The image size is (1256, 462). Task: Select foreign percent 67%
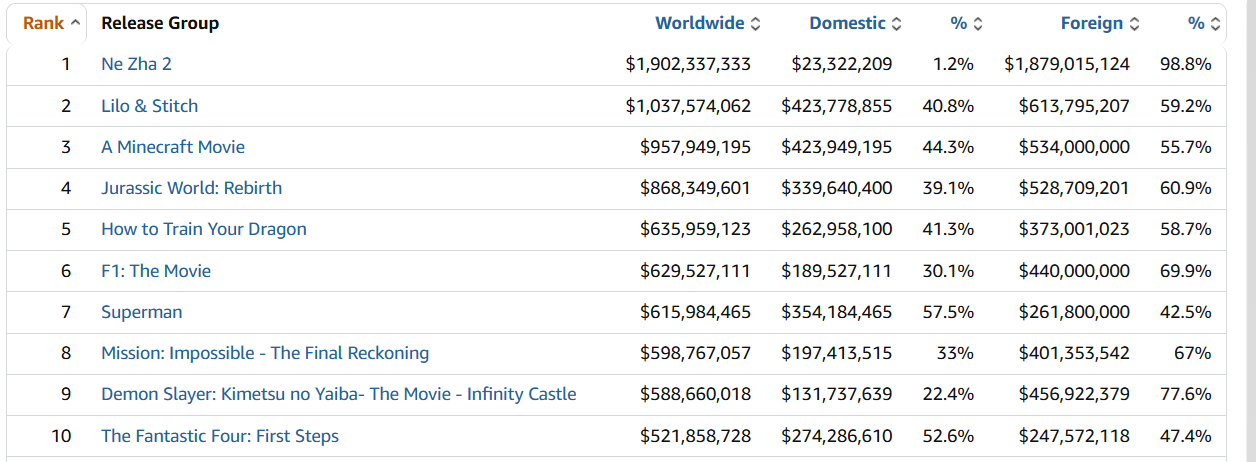point(1193,353)
